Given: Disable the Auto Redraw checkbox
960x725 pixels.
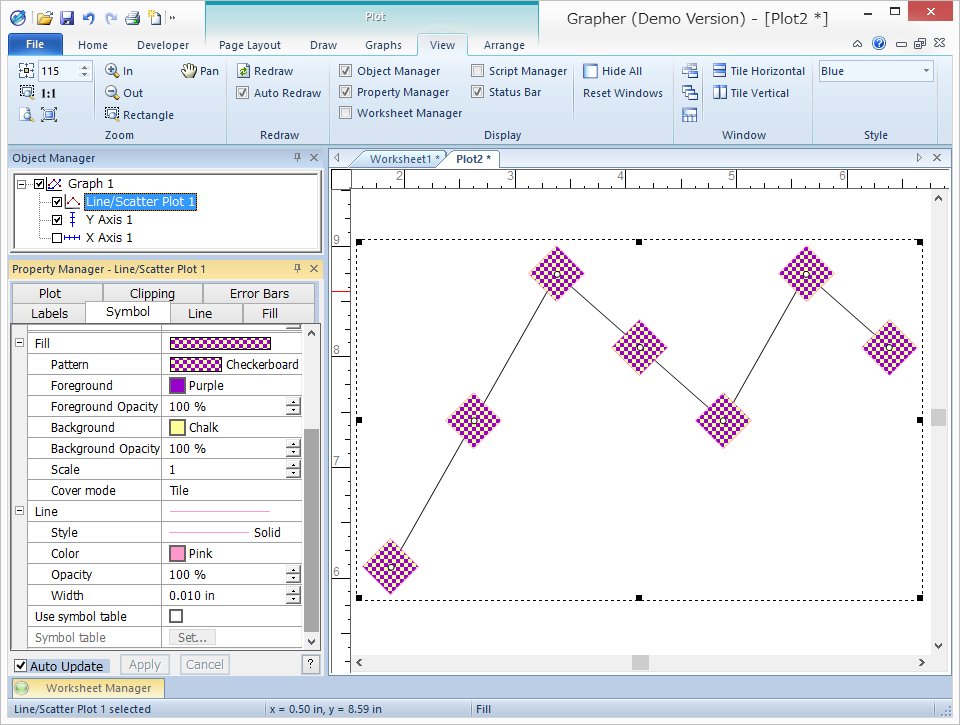Looking at the screenshot, I should pyautogui.click(x=243, y=93).
